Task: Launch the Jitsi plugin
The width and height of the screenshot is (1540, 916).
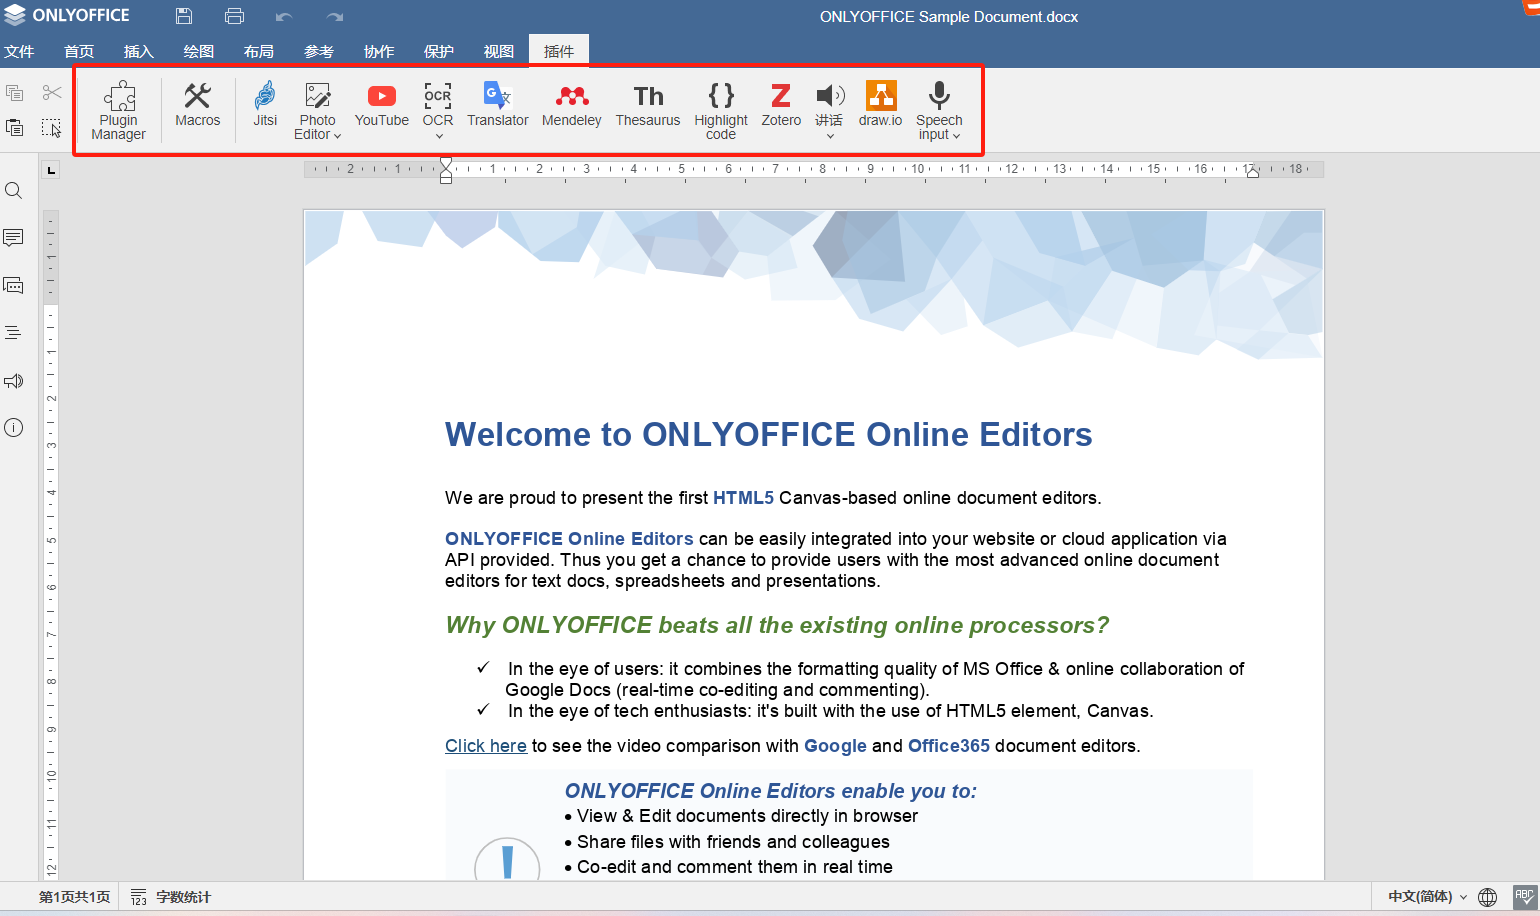Action: point(265,104)
